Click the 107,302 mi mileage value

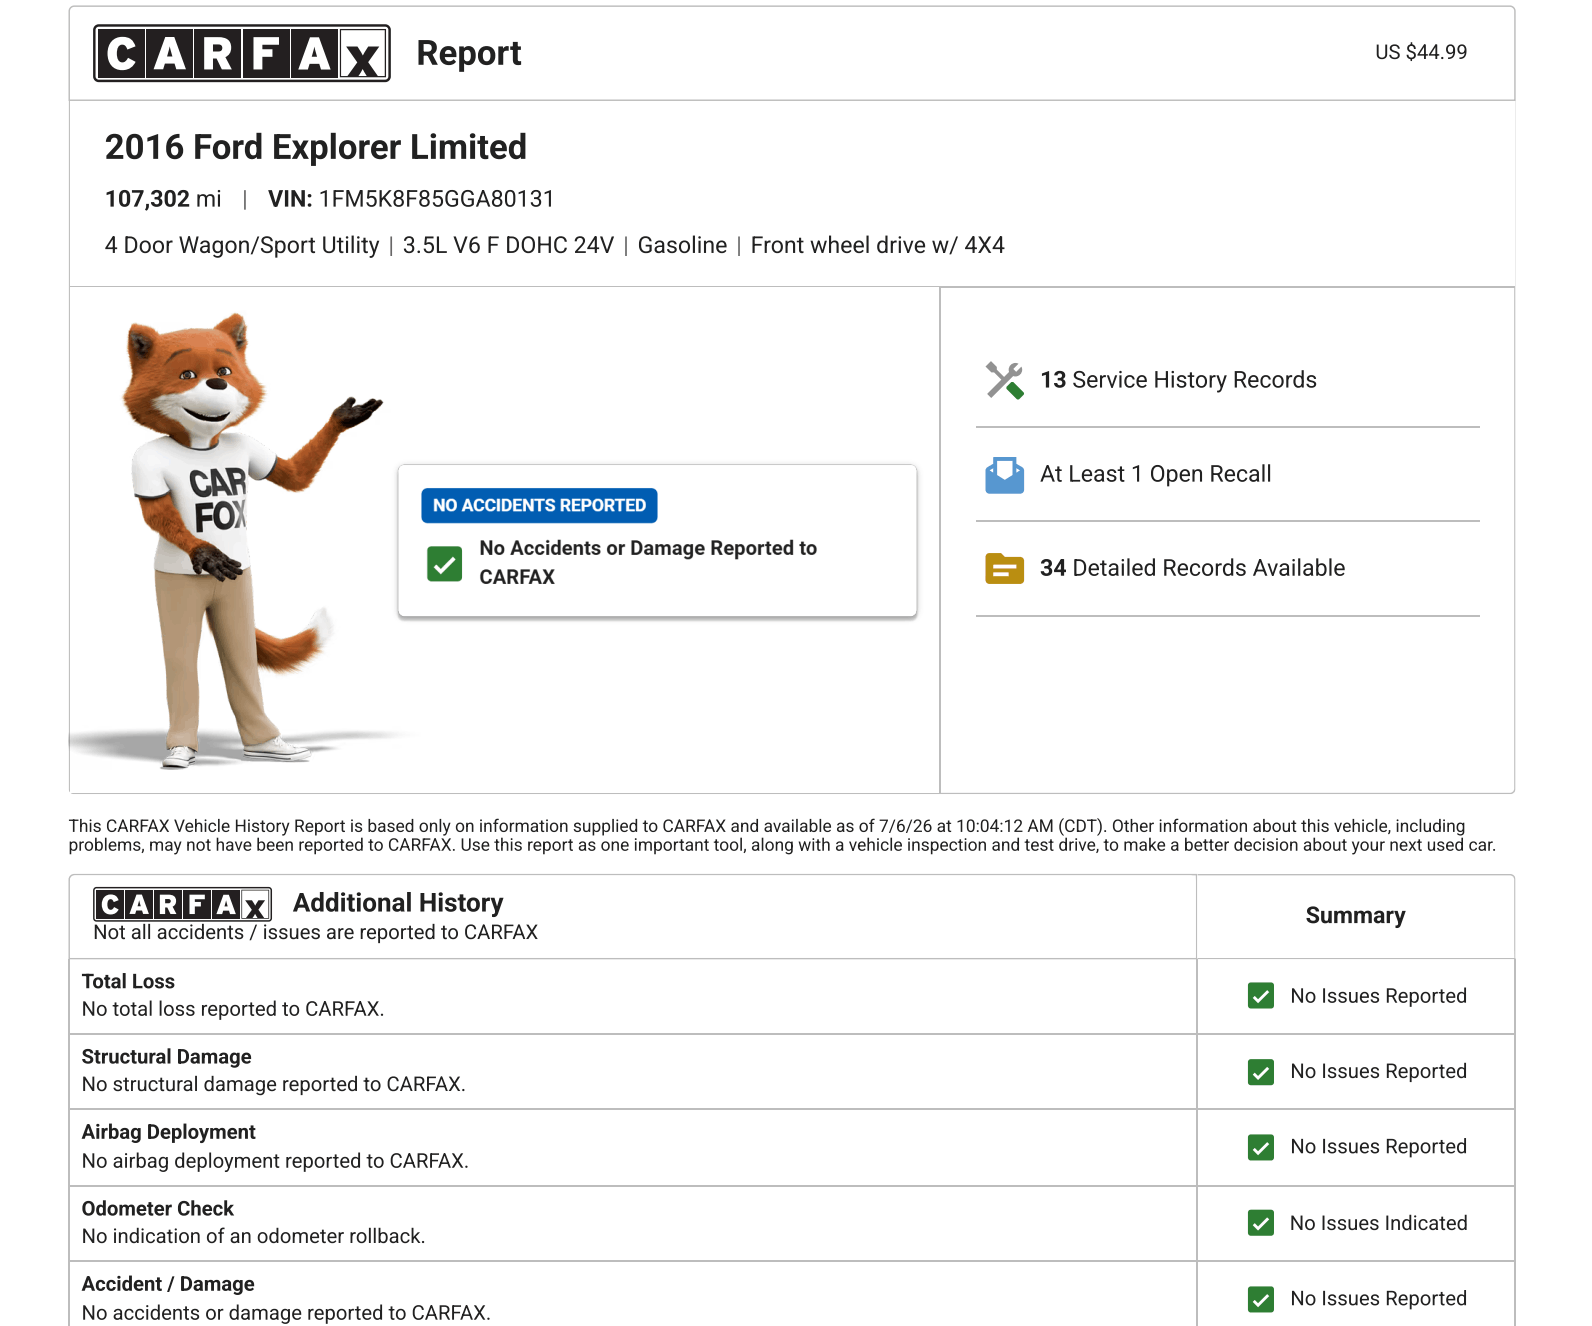coord(163,199)
